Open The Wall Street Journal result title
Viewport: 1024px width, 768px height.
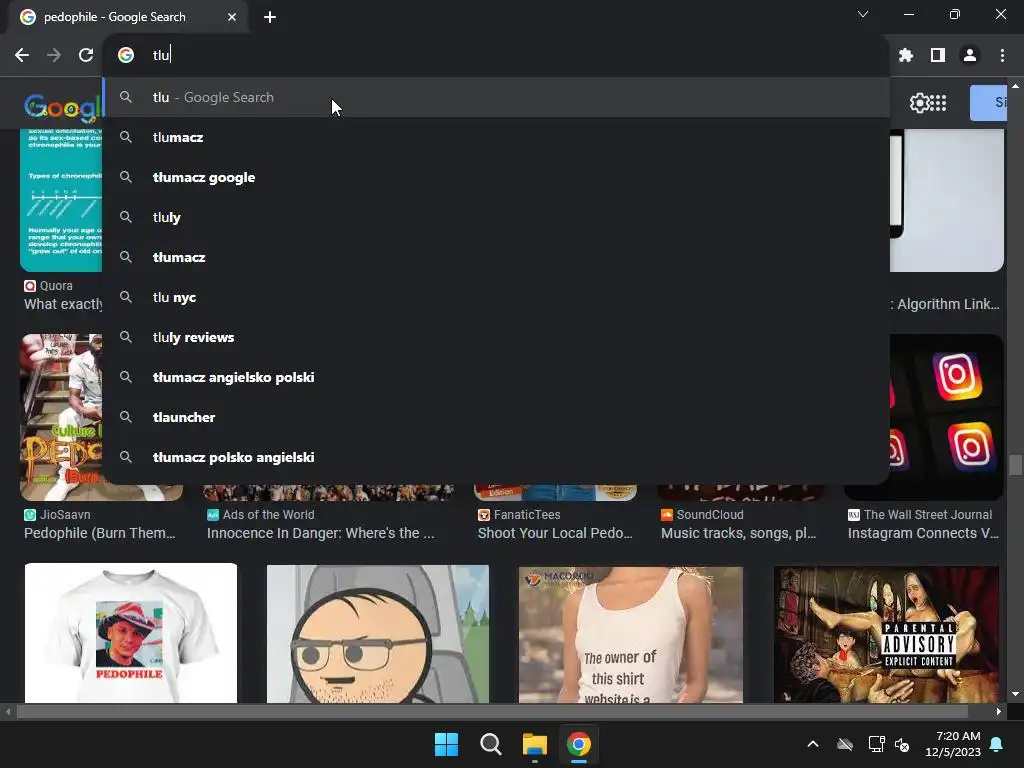(923, 533)
